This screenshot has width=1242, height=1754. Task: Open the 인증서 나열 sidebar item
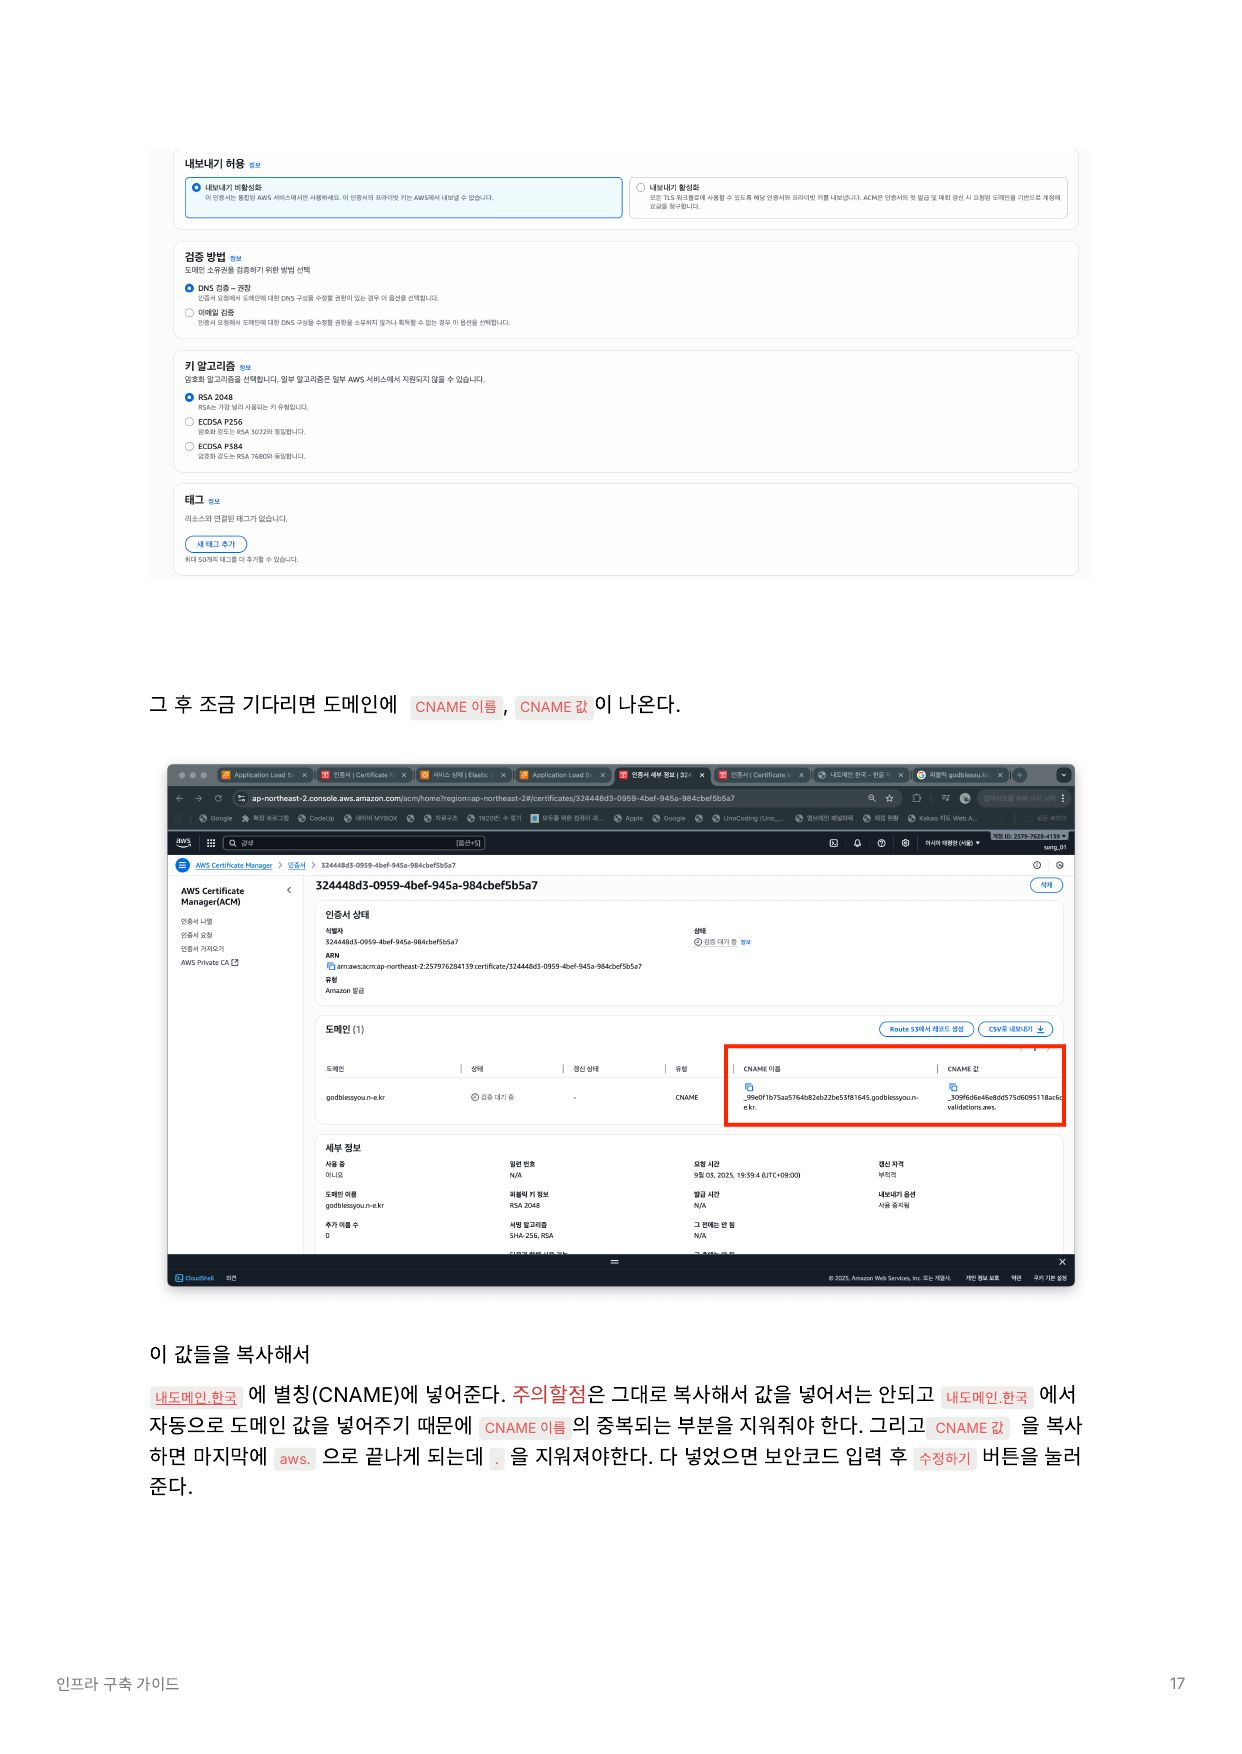click(197, 921)
